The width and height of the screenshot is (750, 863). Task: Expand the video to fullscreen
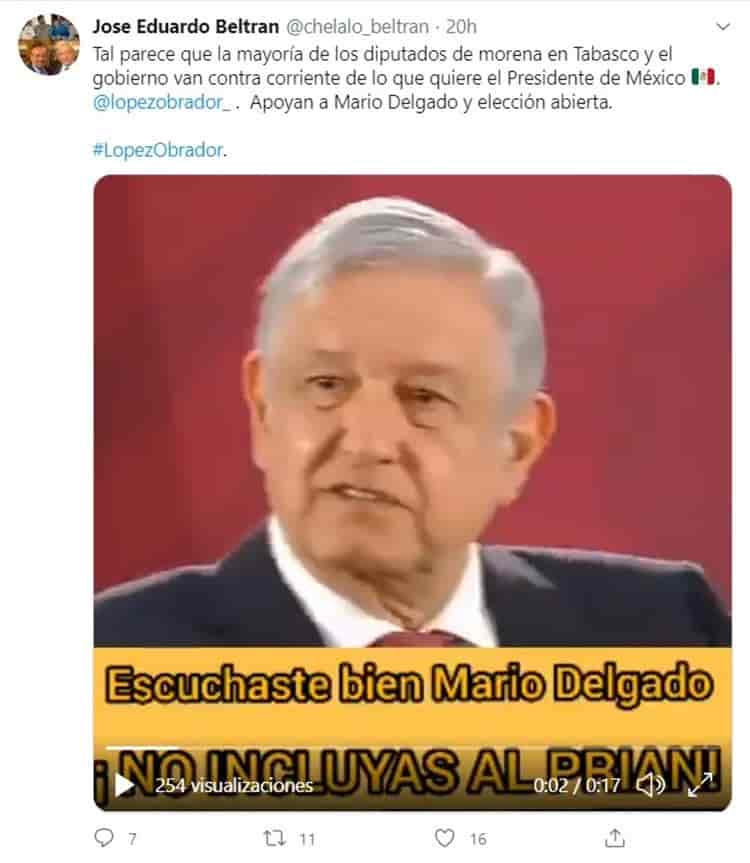click(x=701, y=785)
